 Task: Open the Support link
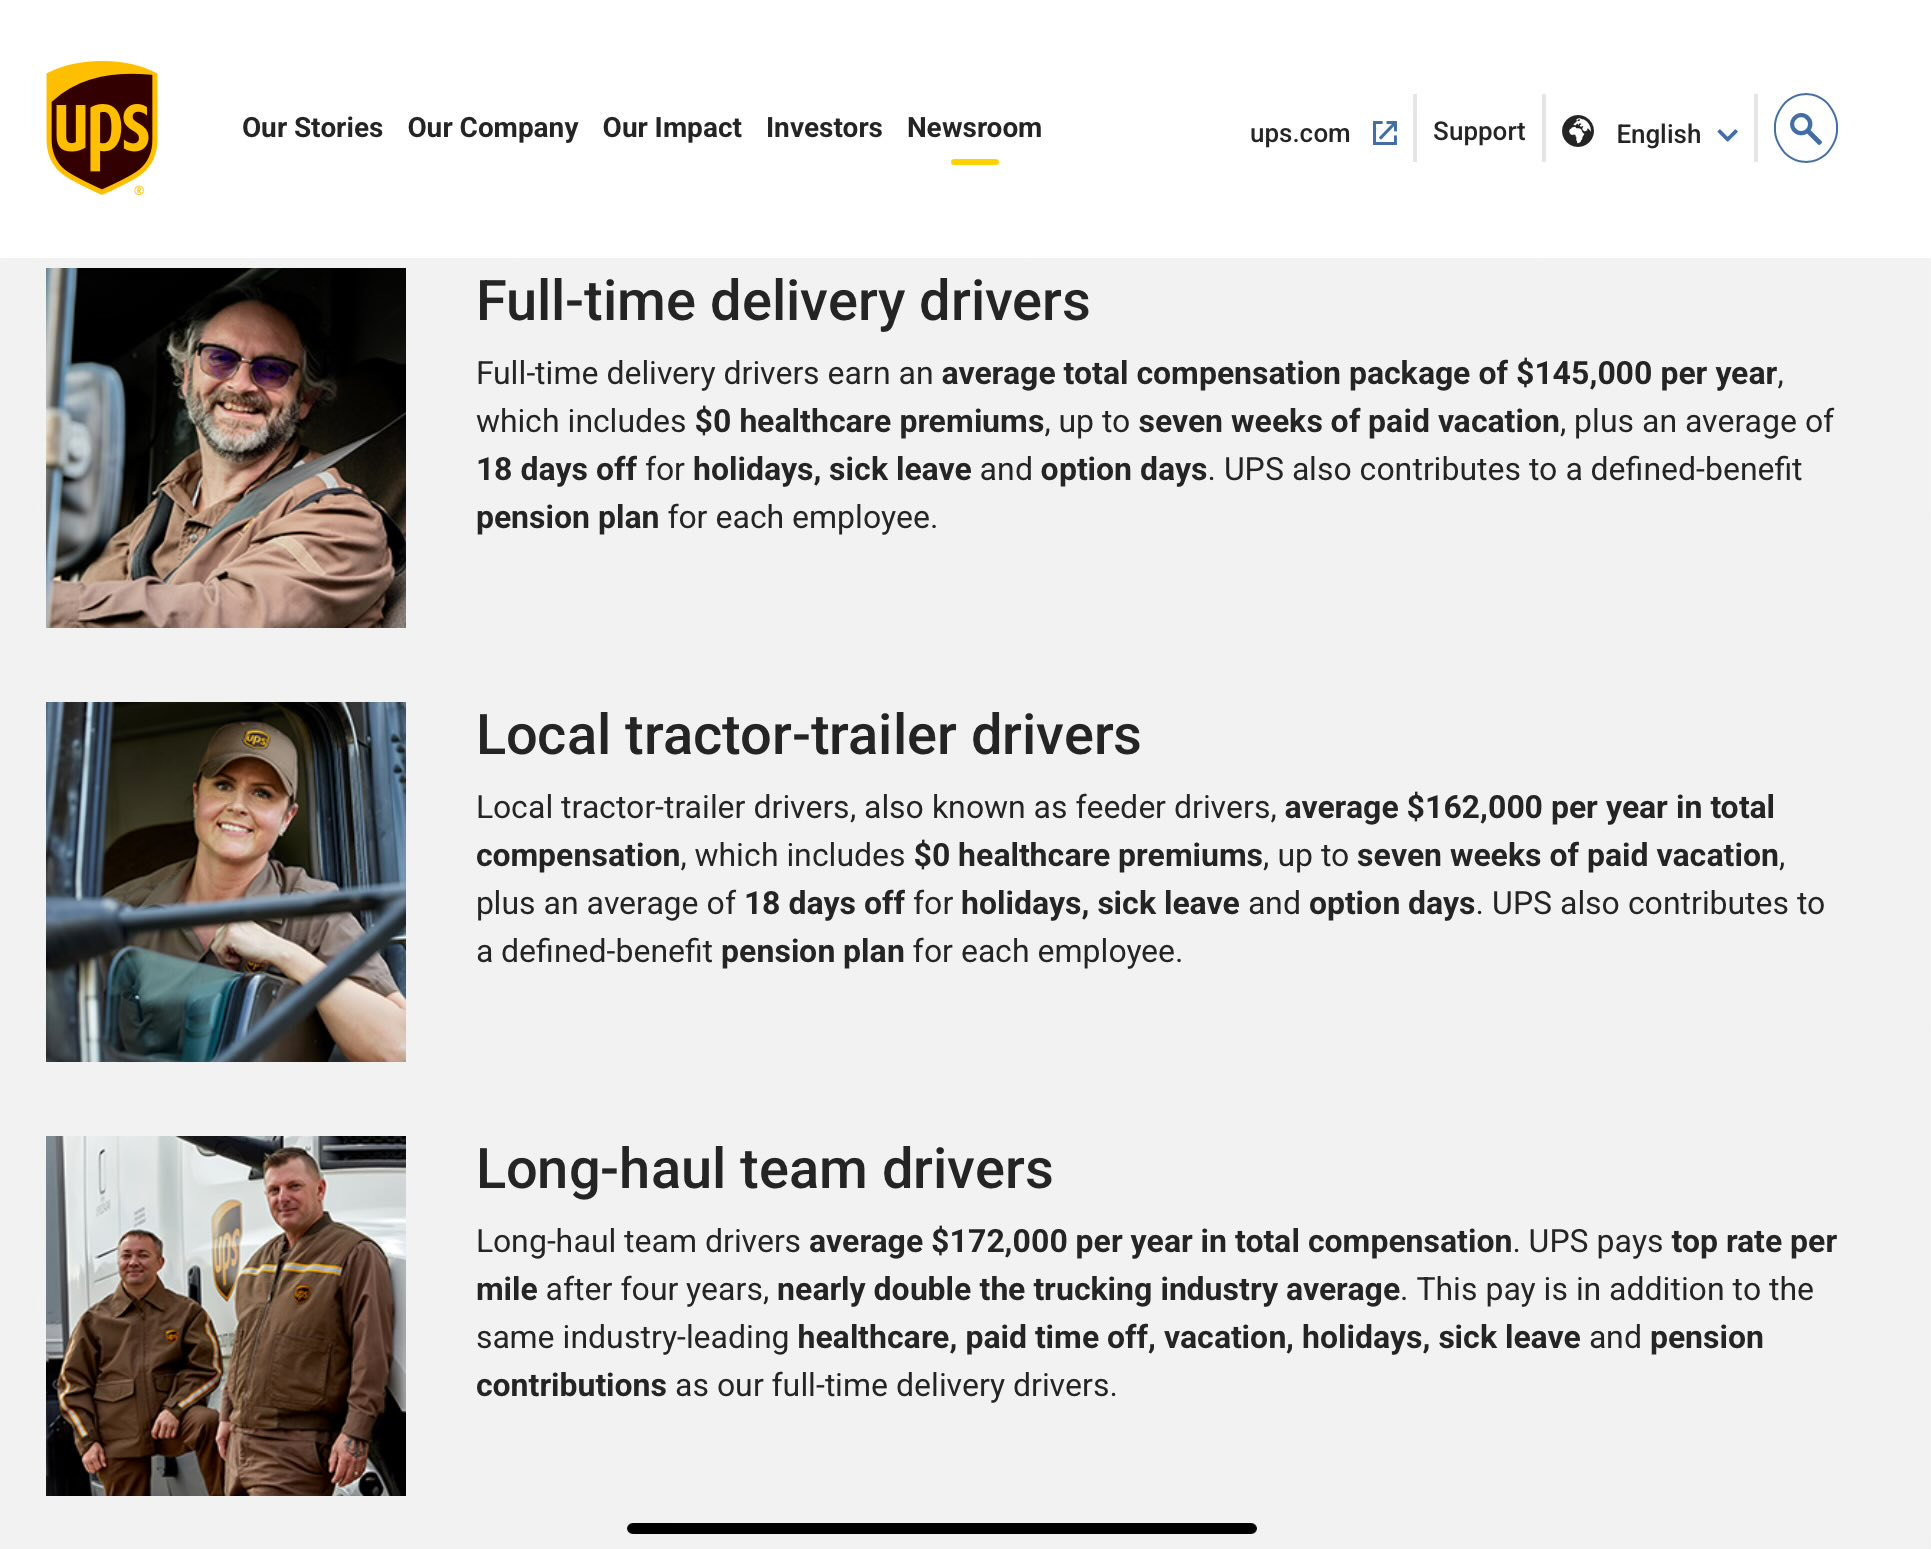(x=1478, y=132)
